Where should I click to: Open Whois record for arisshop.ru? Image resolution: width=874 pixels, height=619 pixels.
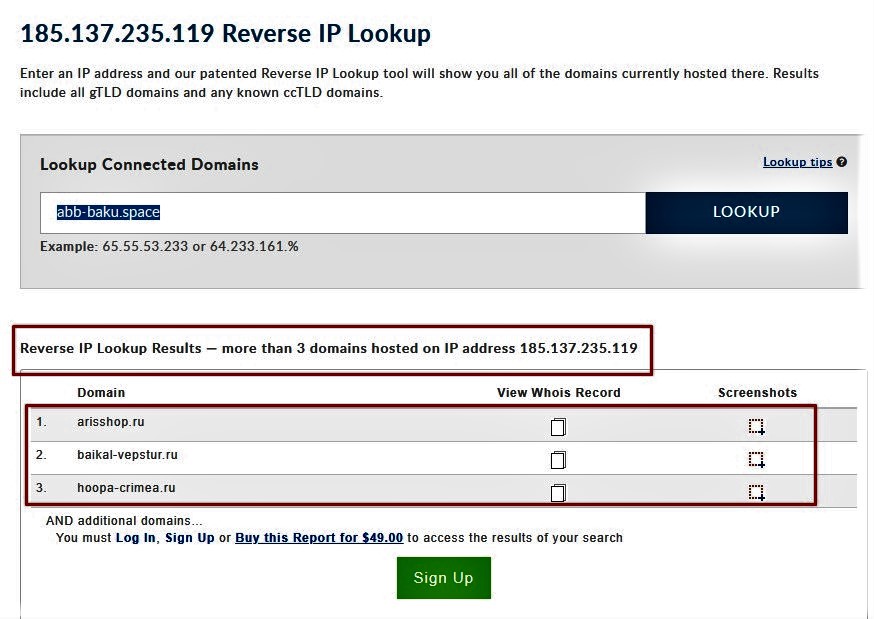point(558,427)
